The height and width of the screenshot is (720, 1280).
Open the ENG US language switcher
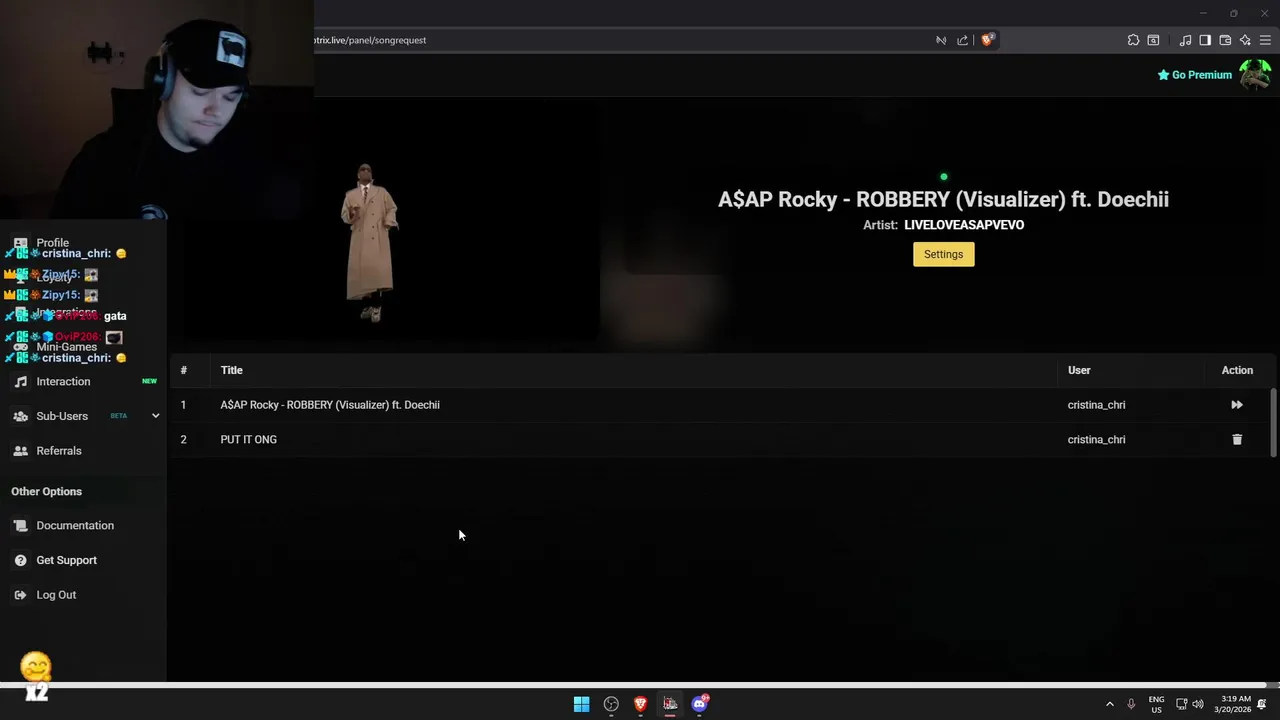coord(1156,704)
